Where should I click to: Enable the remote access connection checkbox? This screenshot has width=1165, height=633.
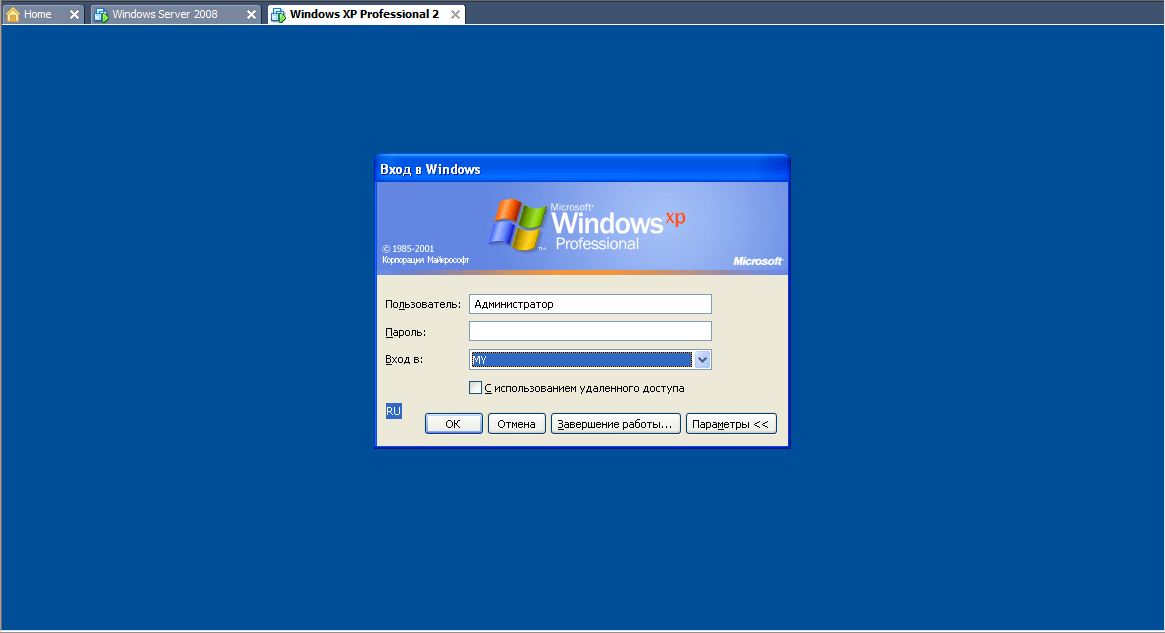click(x=476, y=388)
